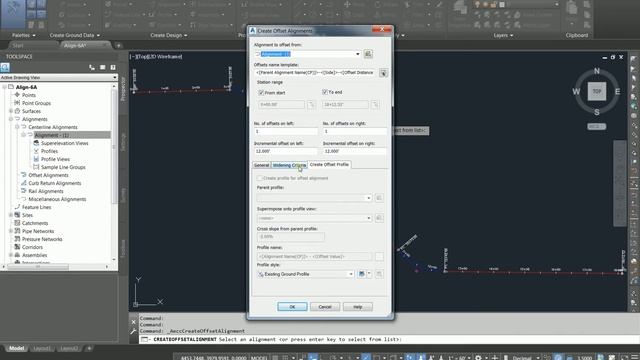Click start station picker icon
The width and height of the screenshot is (640, 360).
click(x=311, y=105)
